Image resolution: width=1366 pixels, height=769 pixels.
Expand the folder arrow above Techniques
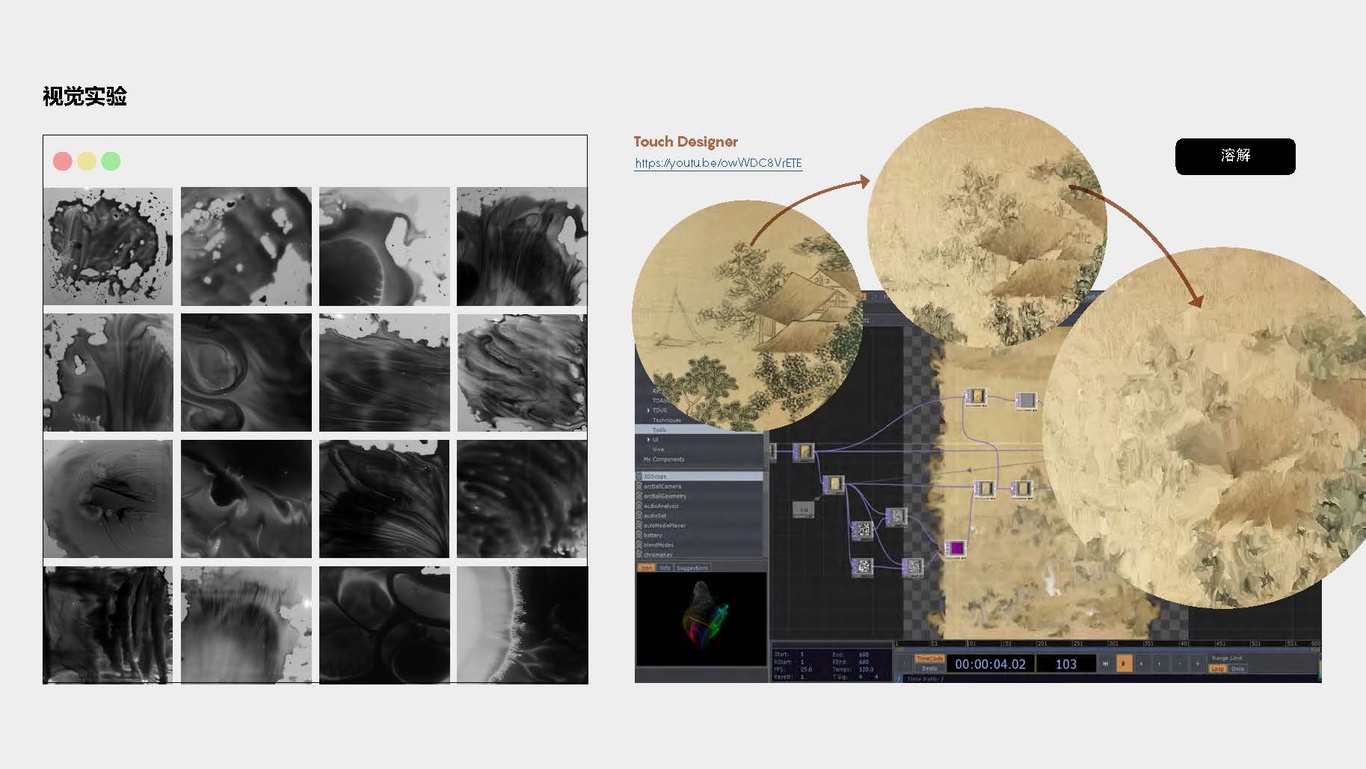pos(649,410)
